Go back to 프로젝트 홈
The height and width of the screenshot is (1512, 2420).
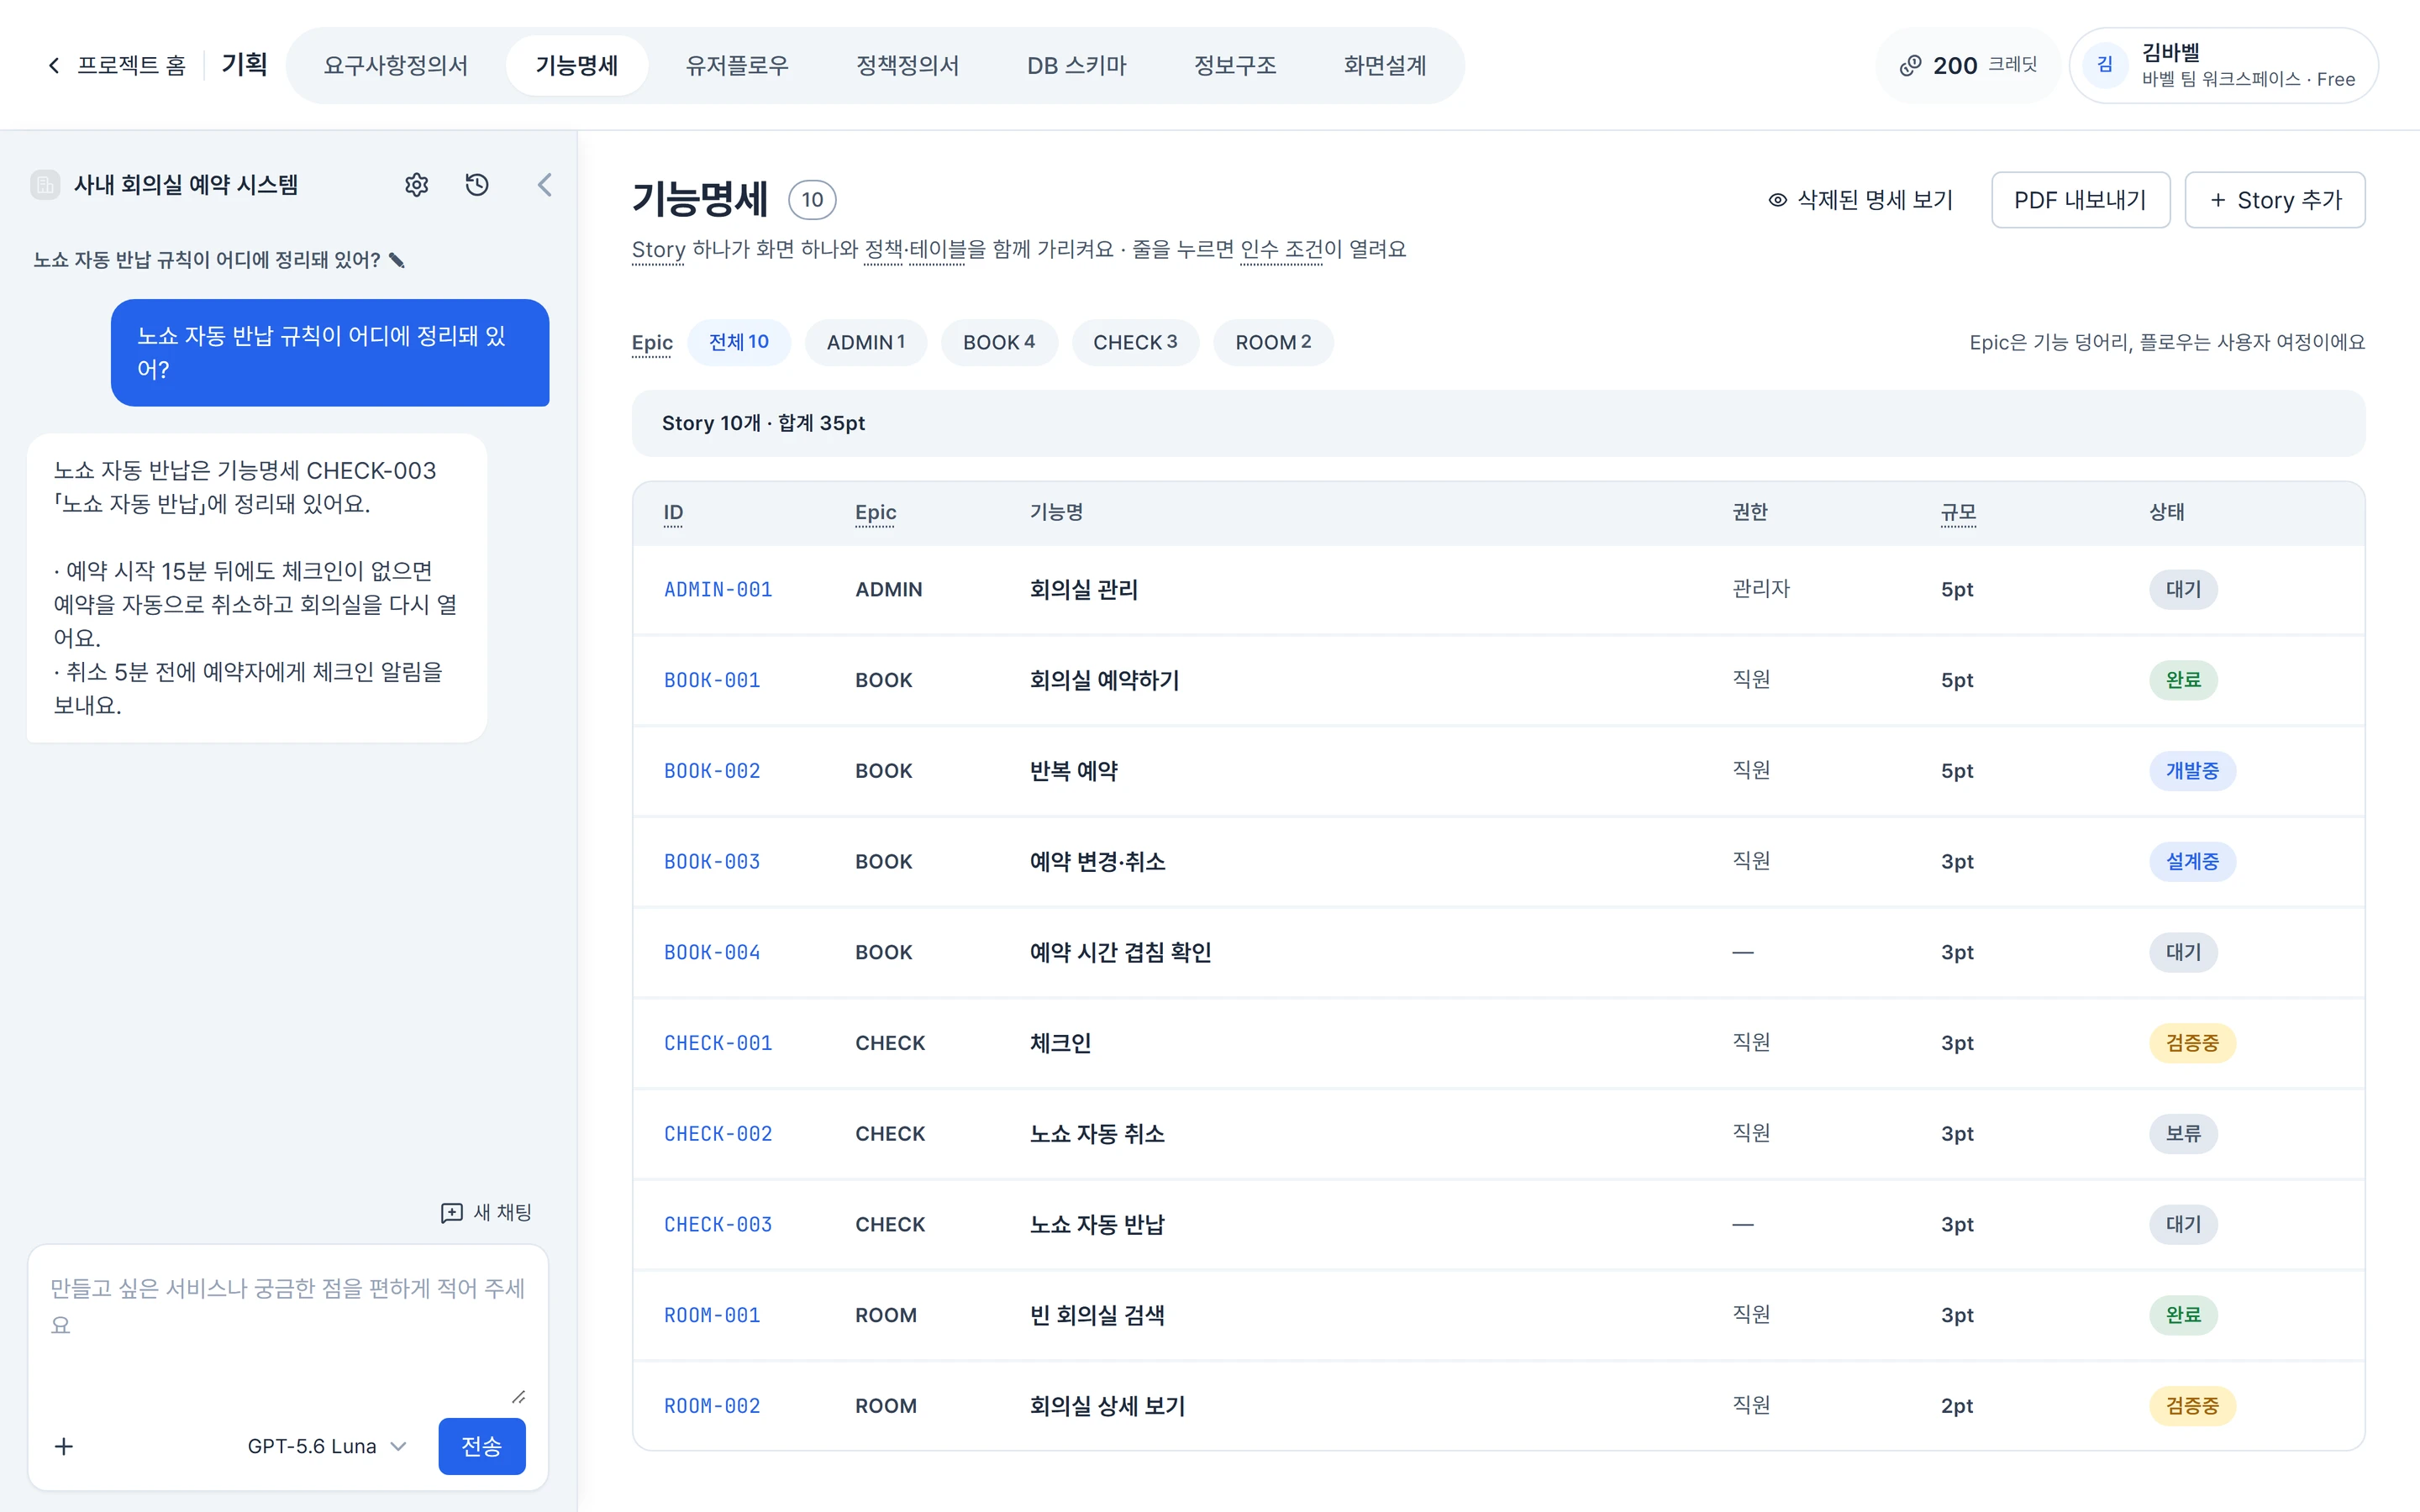(117, 66)
